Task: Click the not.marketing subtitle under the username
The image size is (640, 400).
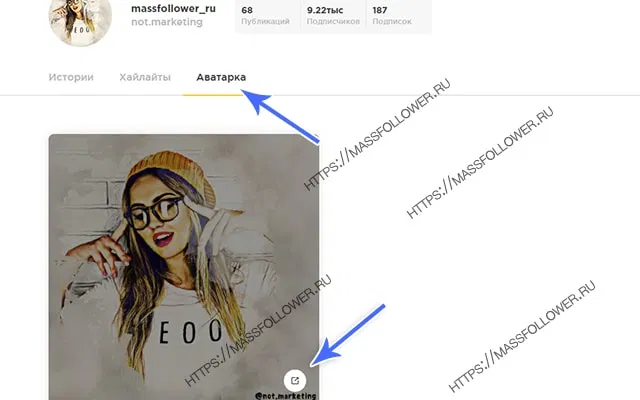Action: (167, 22)
